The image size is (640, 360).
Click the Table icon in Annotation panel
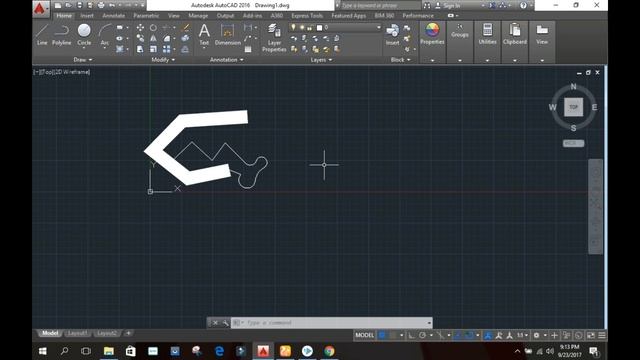tap(248, 49)
